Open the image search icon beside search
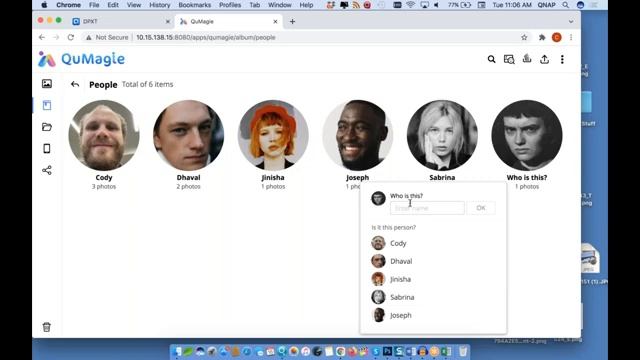This screenshot has height=360, width=640. (x=509, y=60)
